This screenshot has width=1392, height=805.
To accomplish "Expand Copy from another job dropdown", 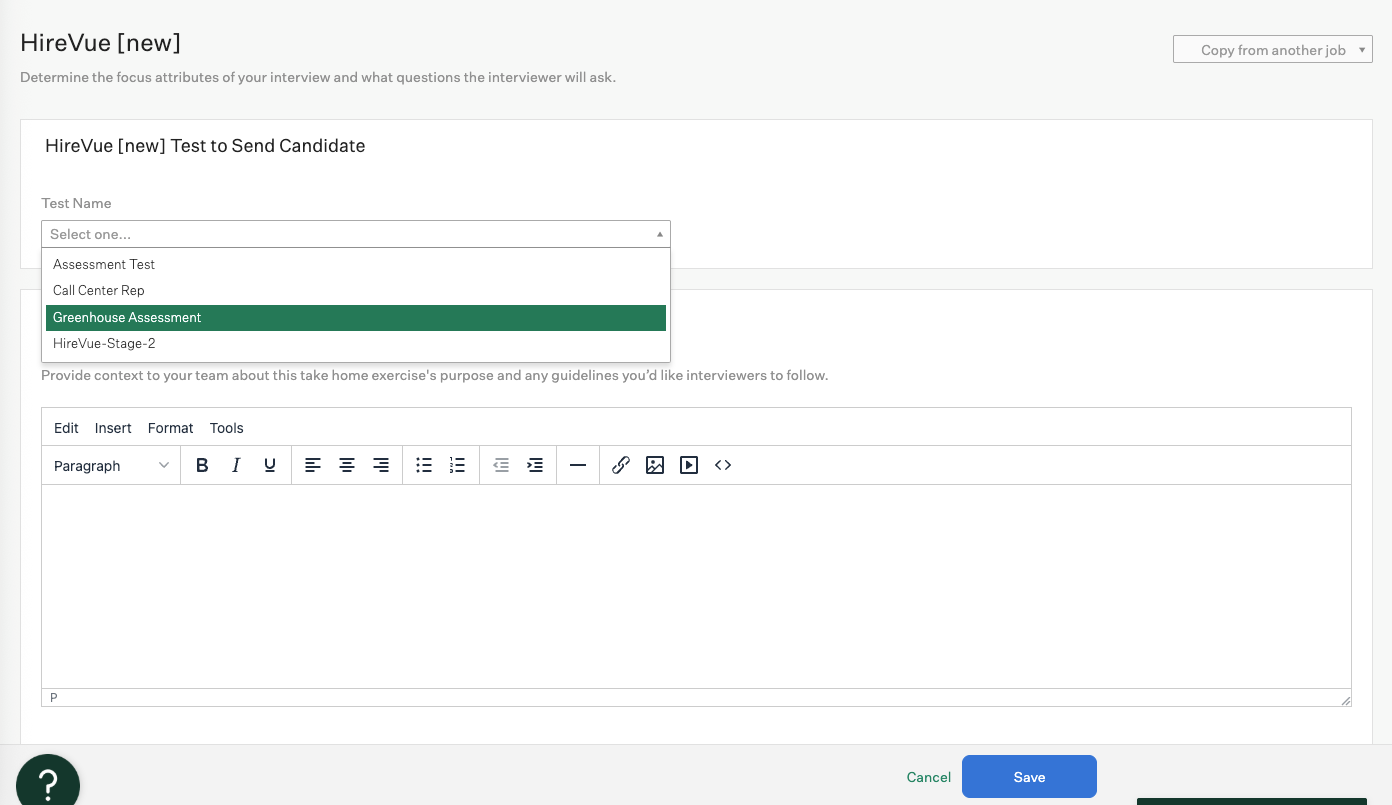I will tap(1272, 50).
